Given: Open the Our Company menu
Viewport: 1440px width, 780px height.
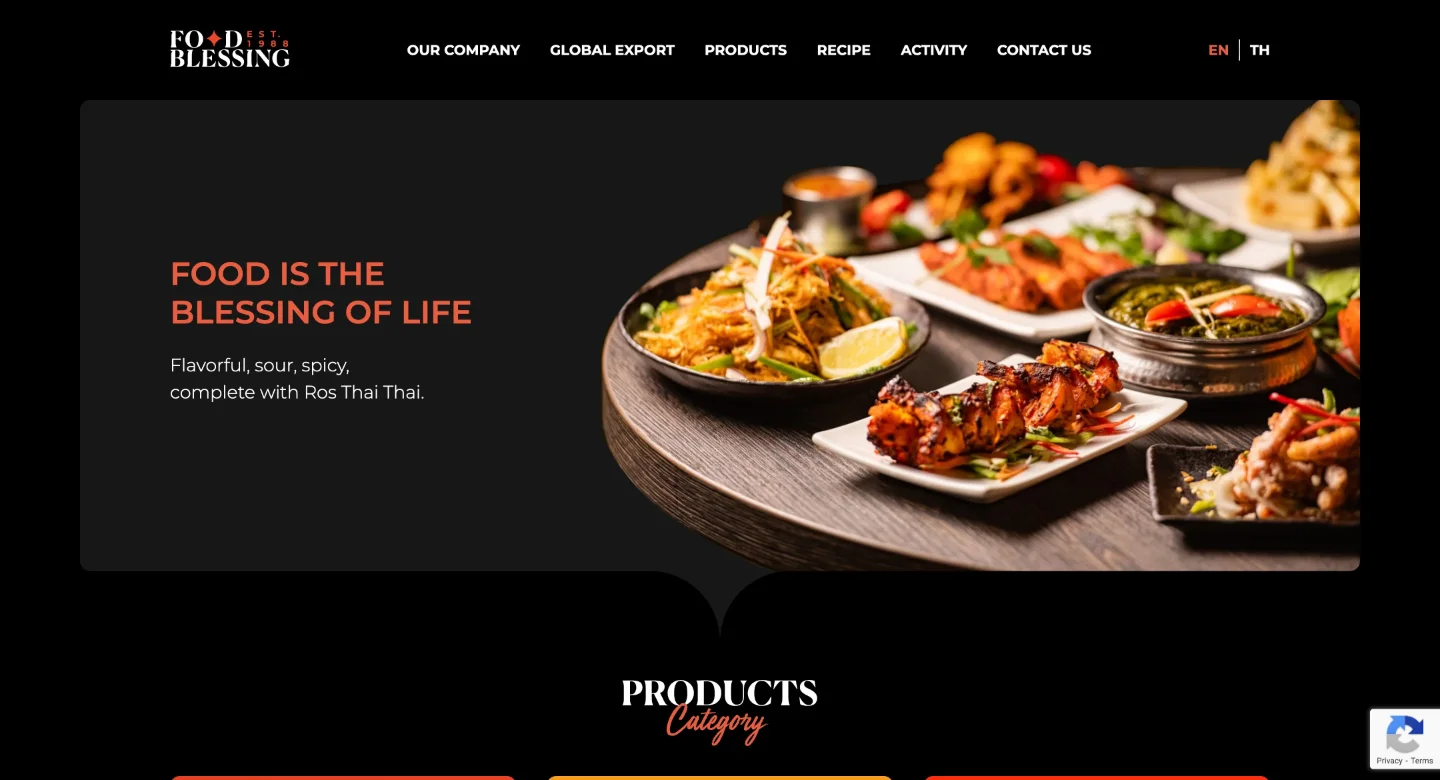Looking at the screenshot, I should (463, 50).
